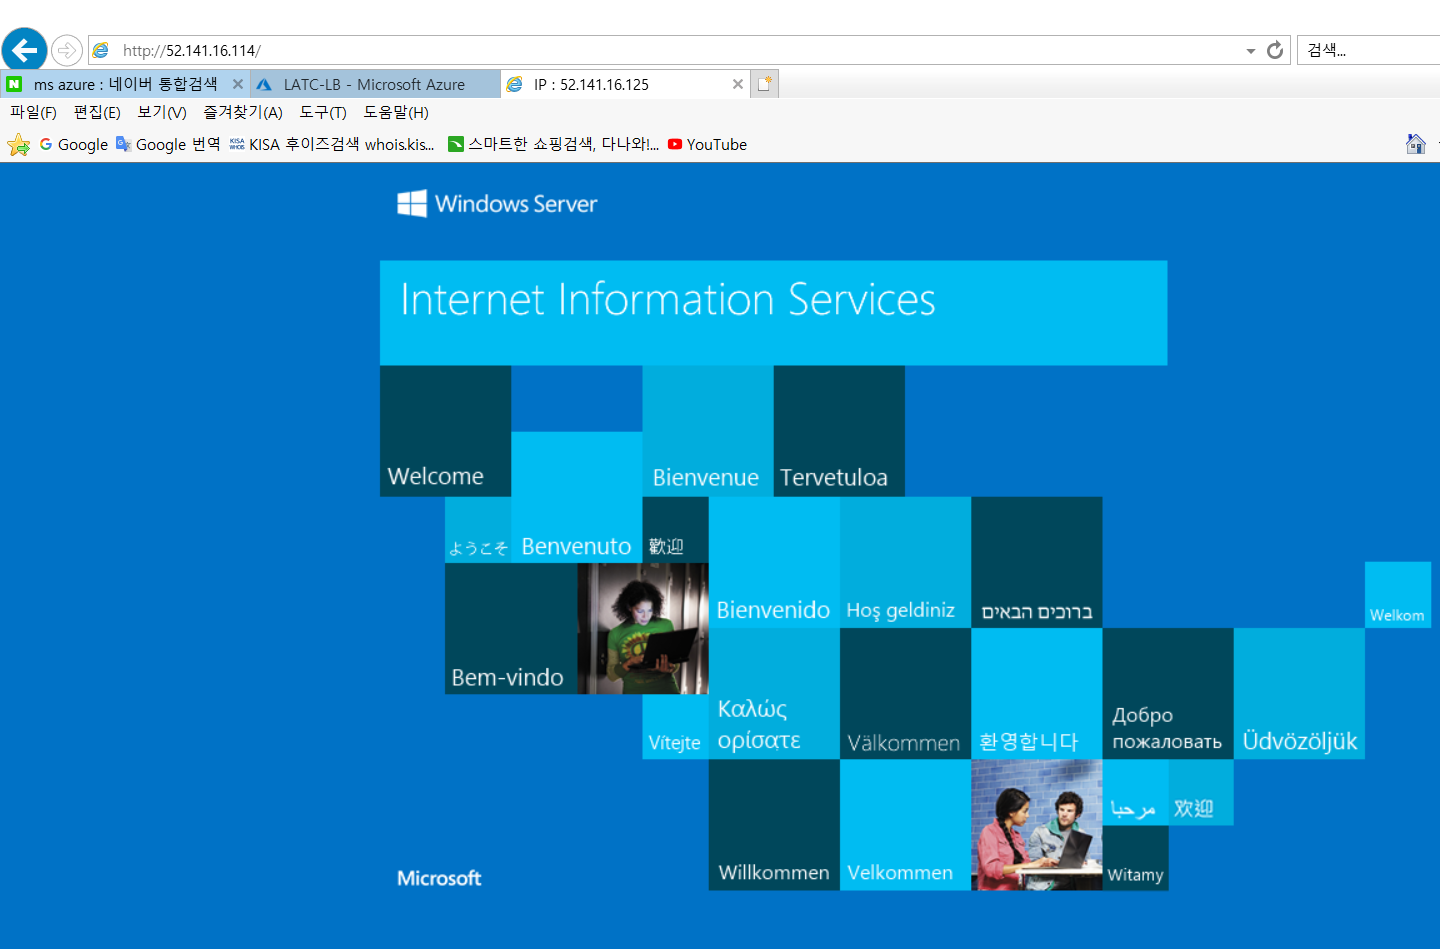The width and height of the screenshot is (1440, 949).
Task: Open the address bar history dropdown arrow
Action: click(1250, 51)
